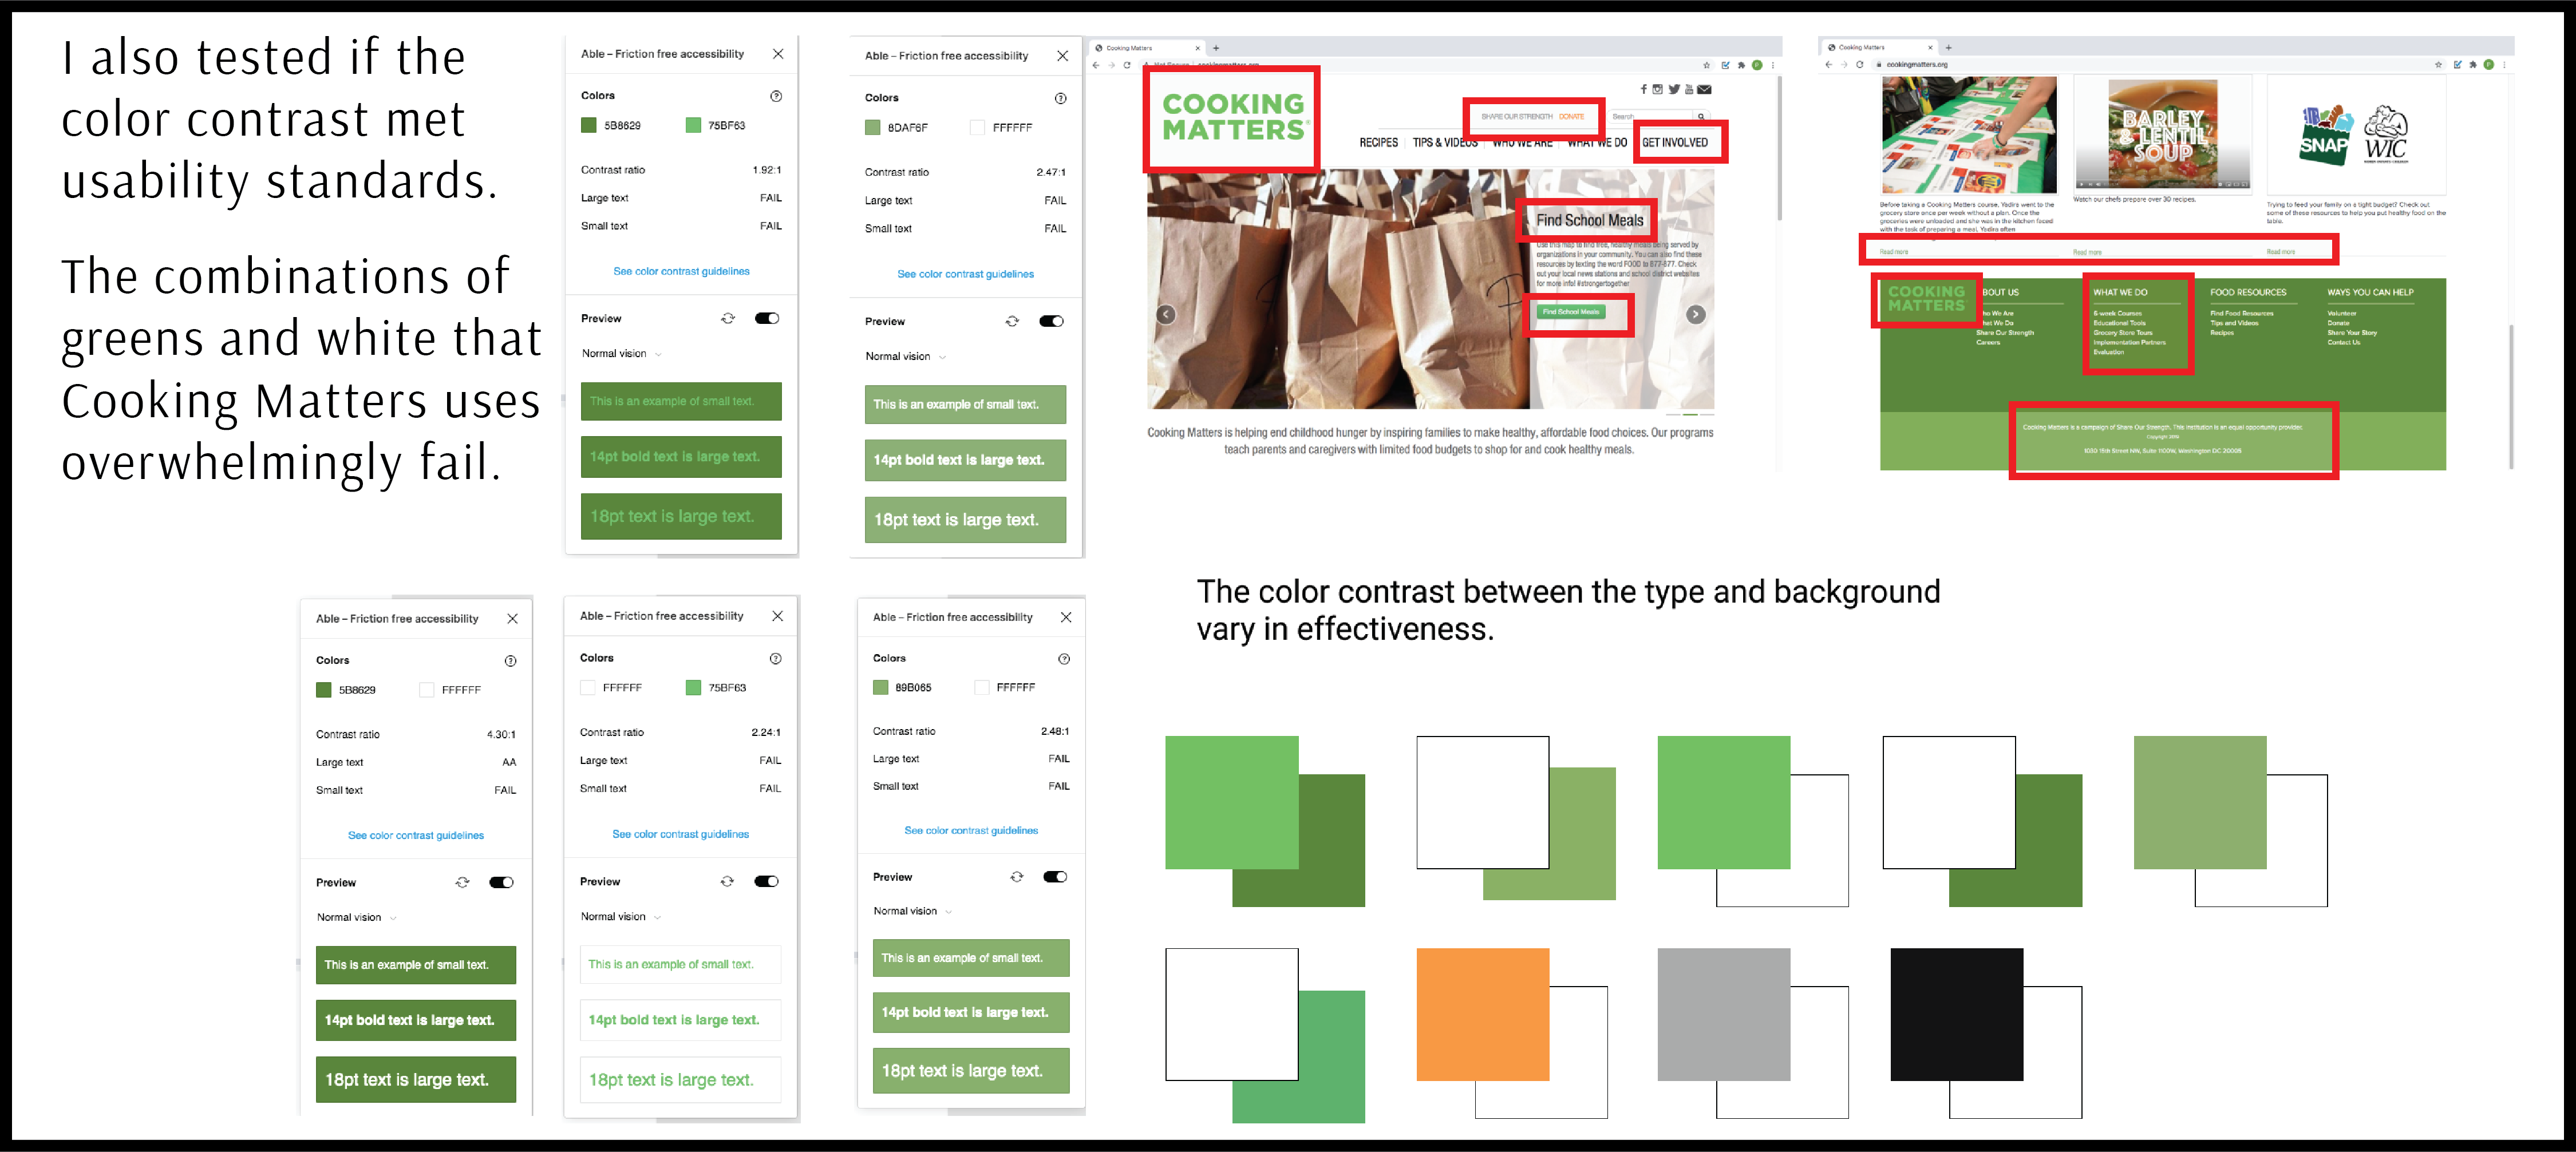
Task: Open the Read more link under the SNAP WIC card
Action: (2281, 252)
